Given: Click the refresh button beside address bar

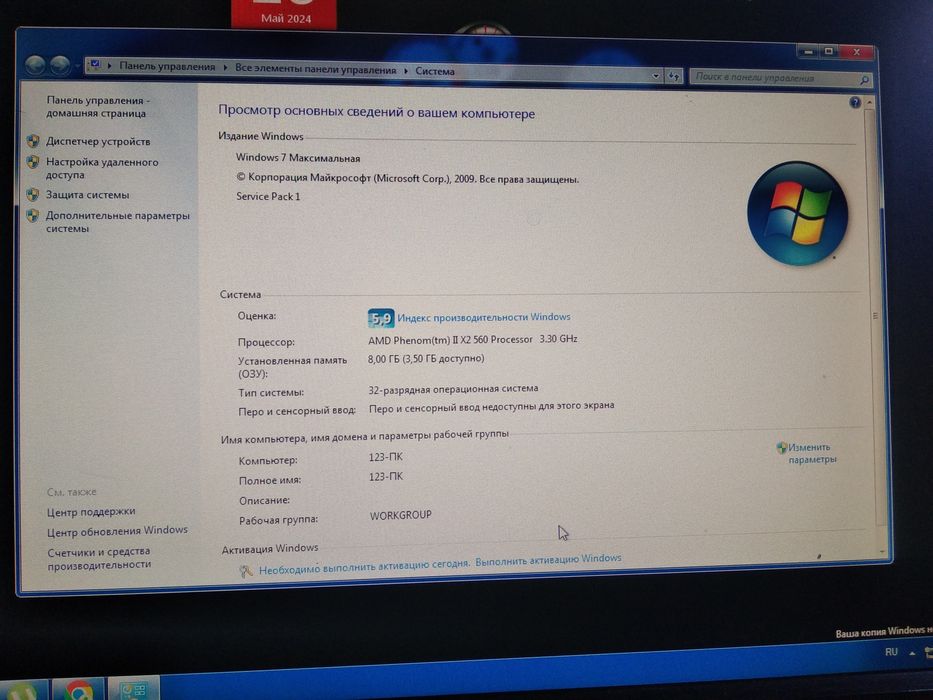Looking at the screenshot, I should click(674, 76).
